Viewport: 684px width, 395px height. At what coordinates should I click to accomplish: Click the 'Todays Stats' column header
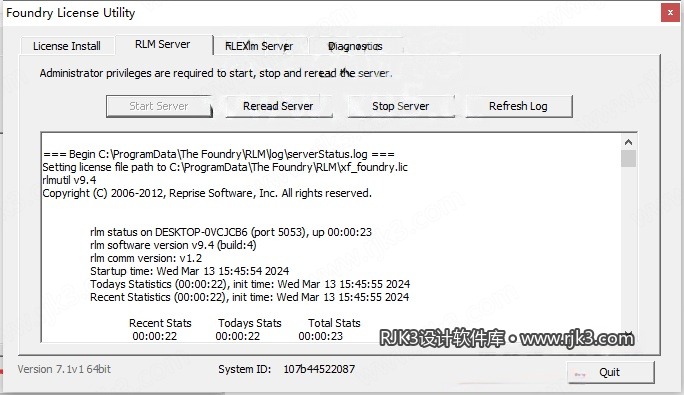[x=250, y=323]
